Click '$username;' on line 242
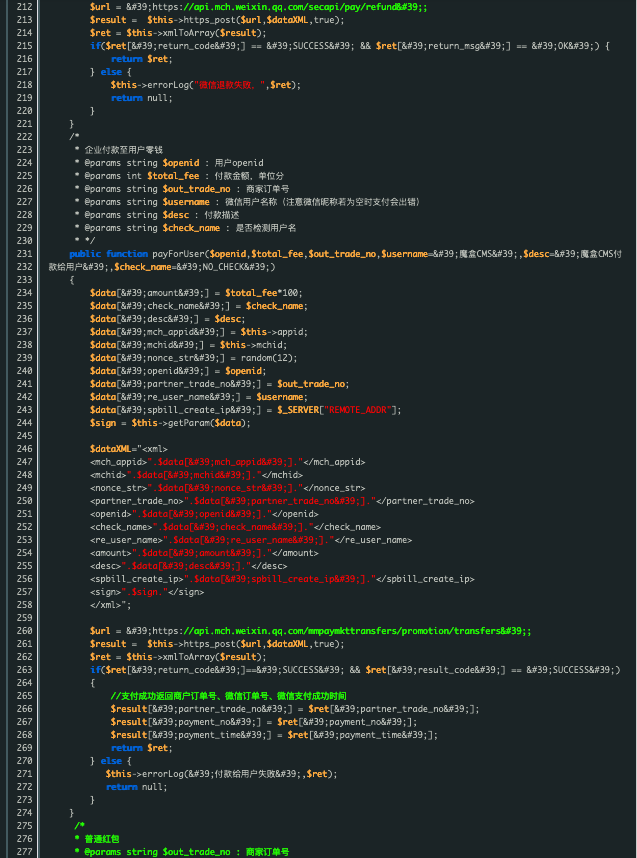The image size is (637, 858). point(282,397)
